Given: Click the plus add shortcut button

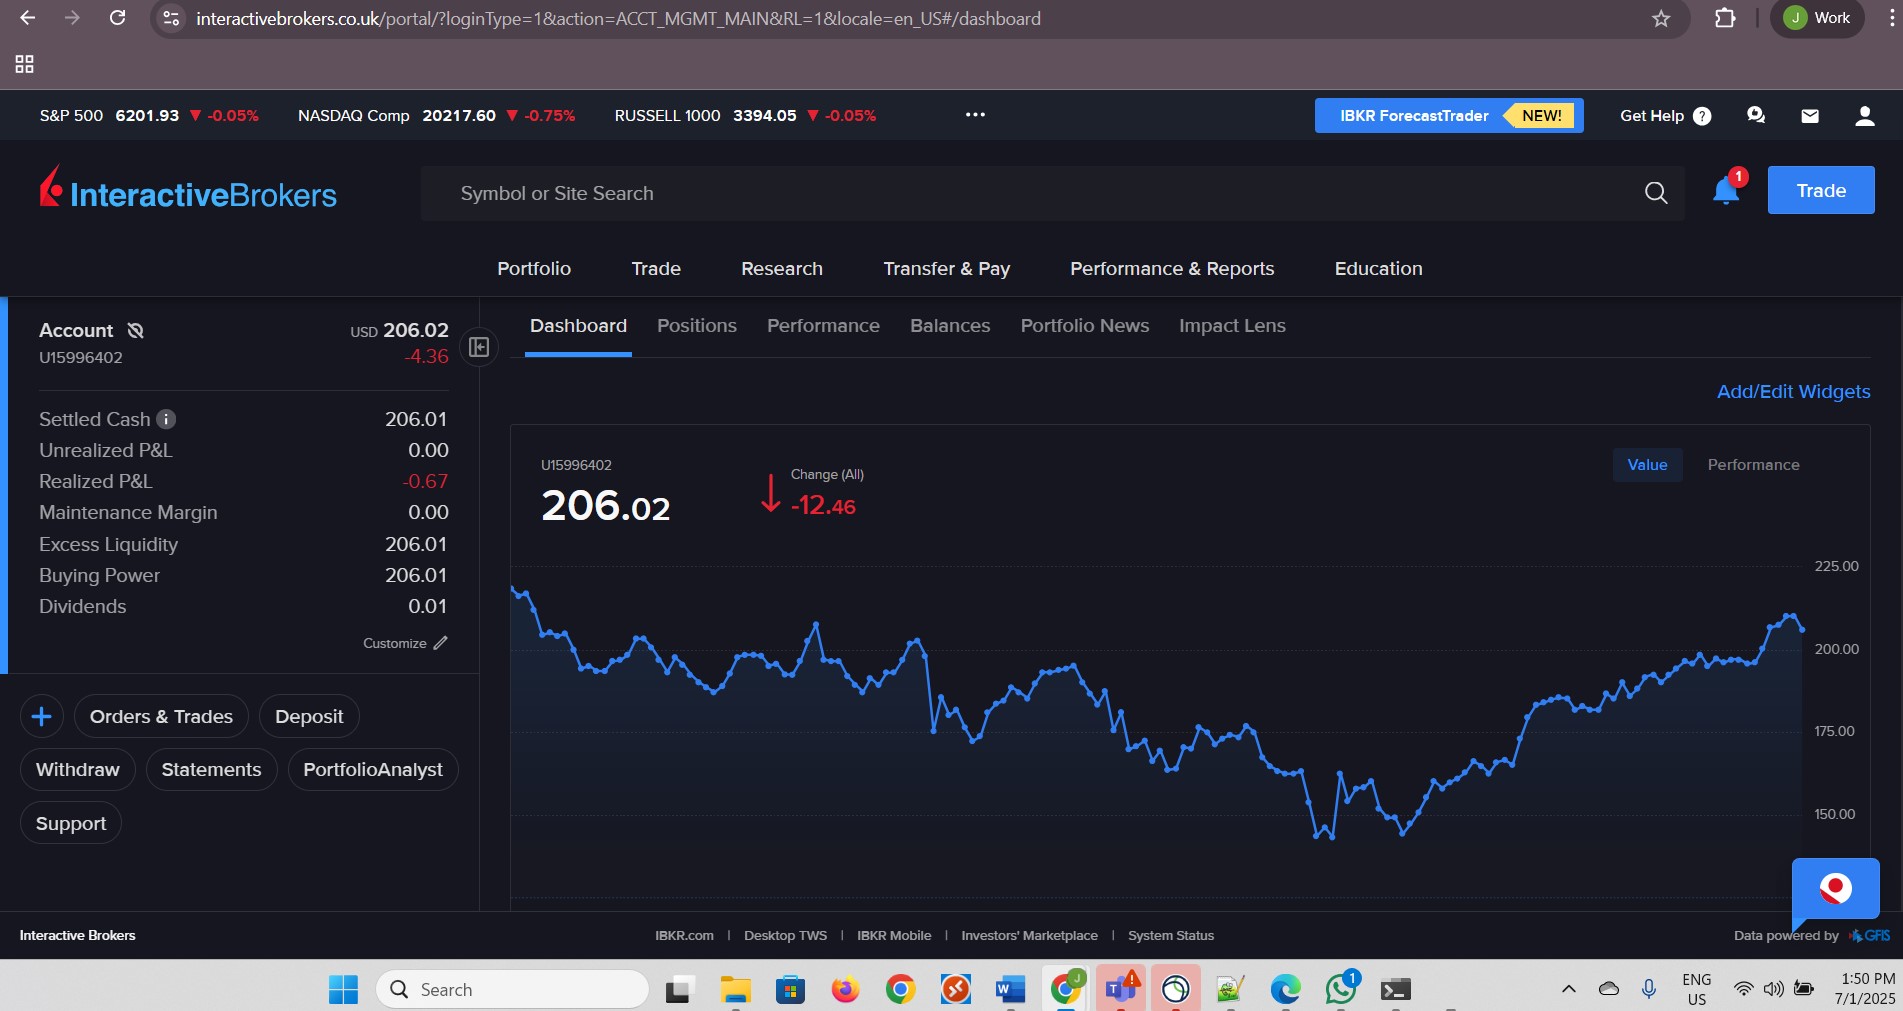Looking at the screenshot, I should point(42,716).
